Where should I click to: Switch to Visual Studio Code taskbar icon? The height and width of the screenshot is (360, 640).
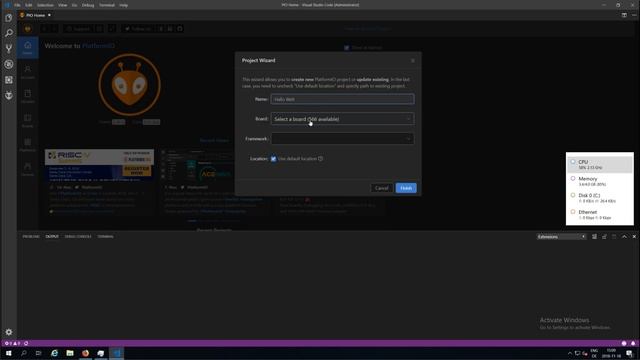click(116, 353)
